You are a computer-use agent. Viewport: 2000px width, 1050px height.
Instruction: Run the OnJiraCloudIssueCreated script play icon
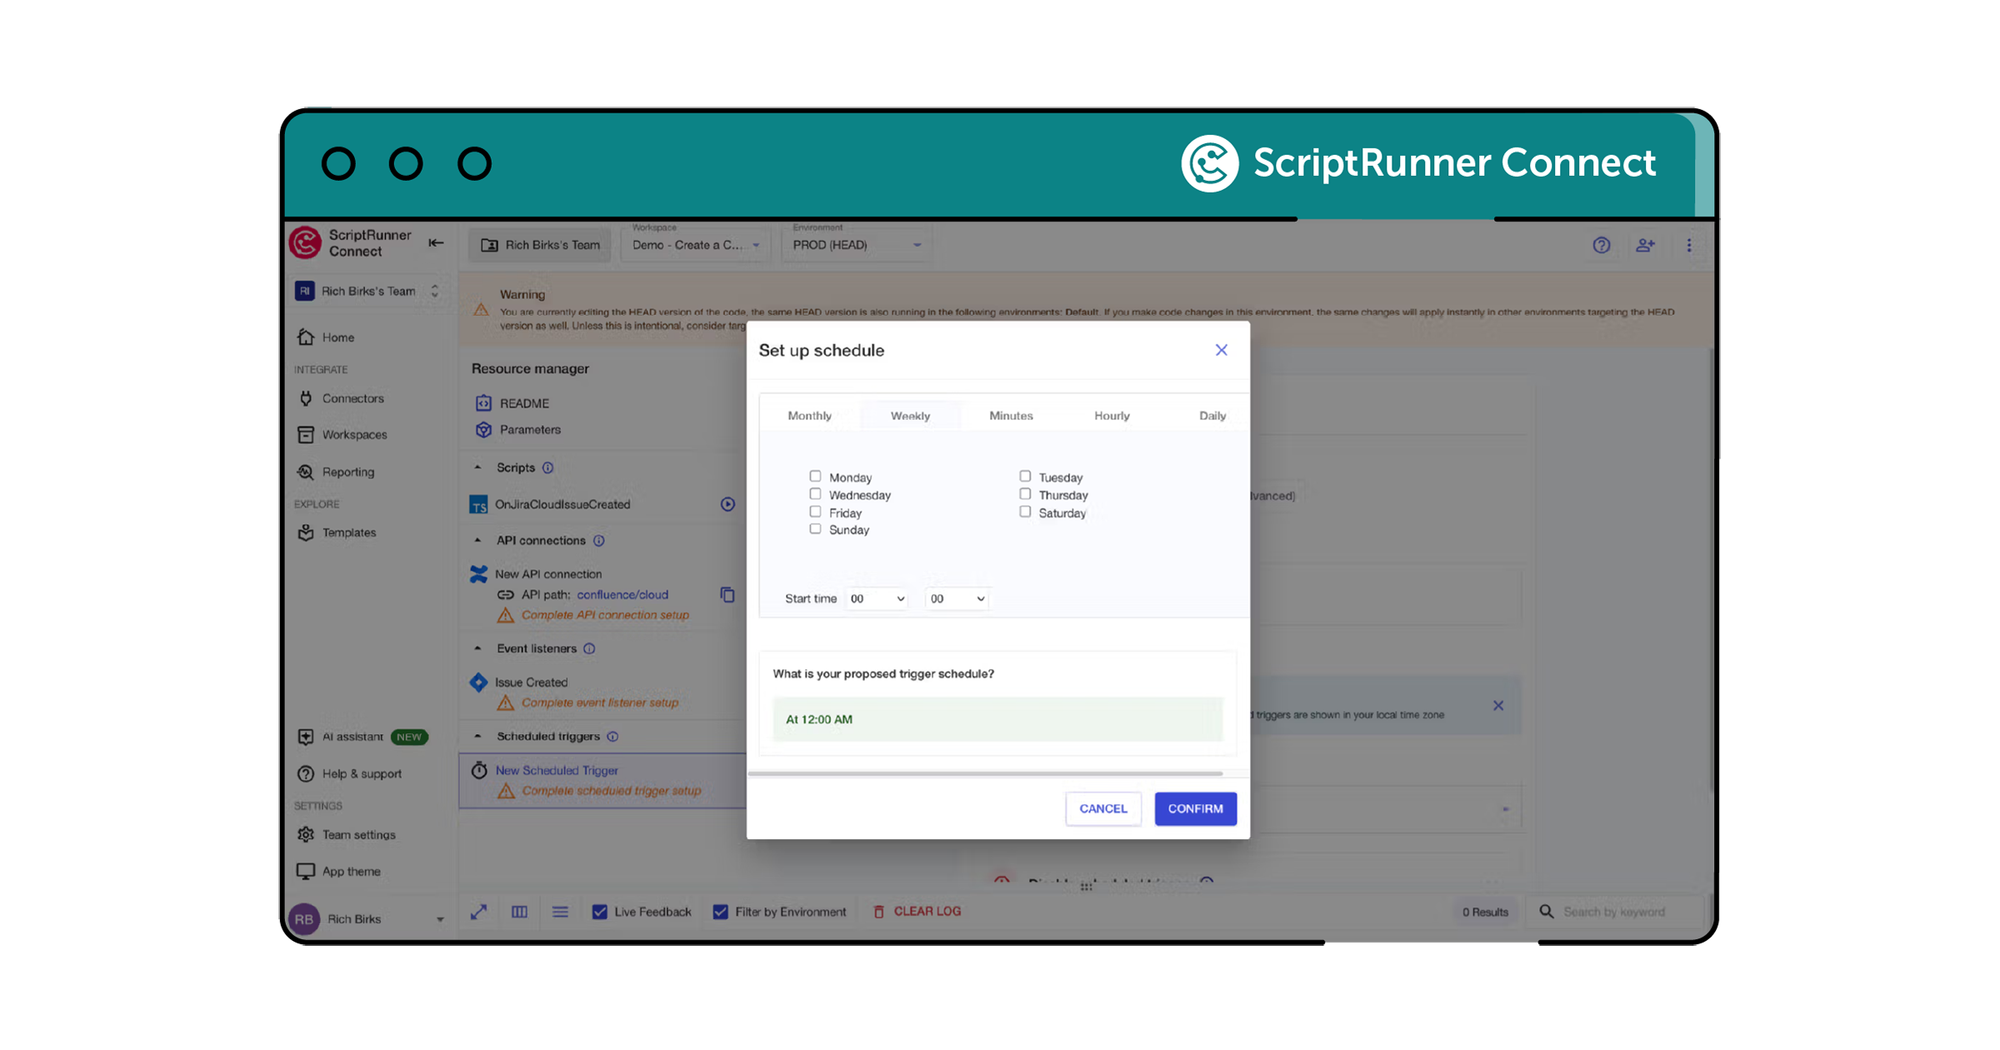click(x=728, y=505)
